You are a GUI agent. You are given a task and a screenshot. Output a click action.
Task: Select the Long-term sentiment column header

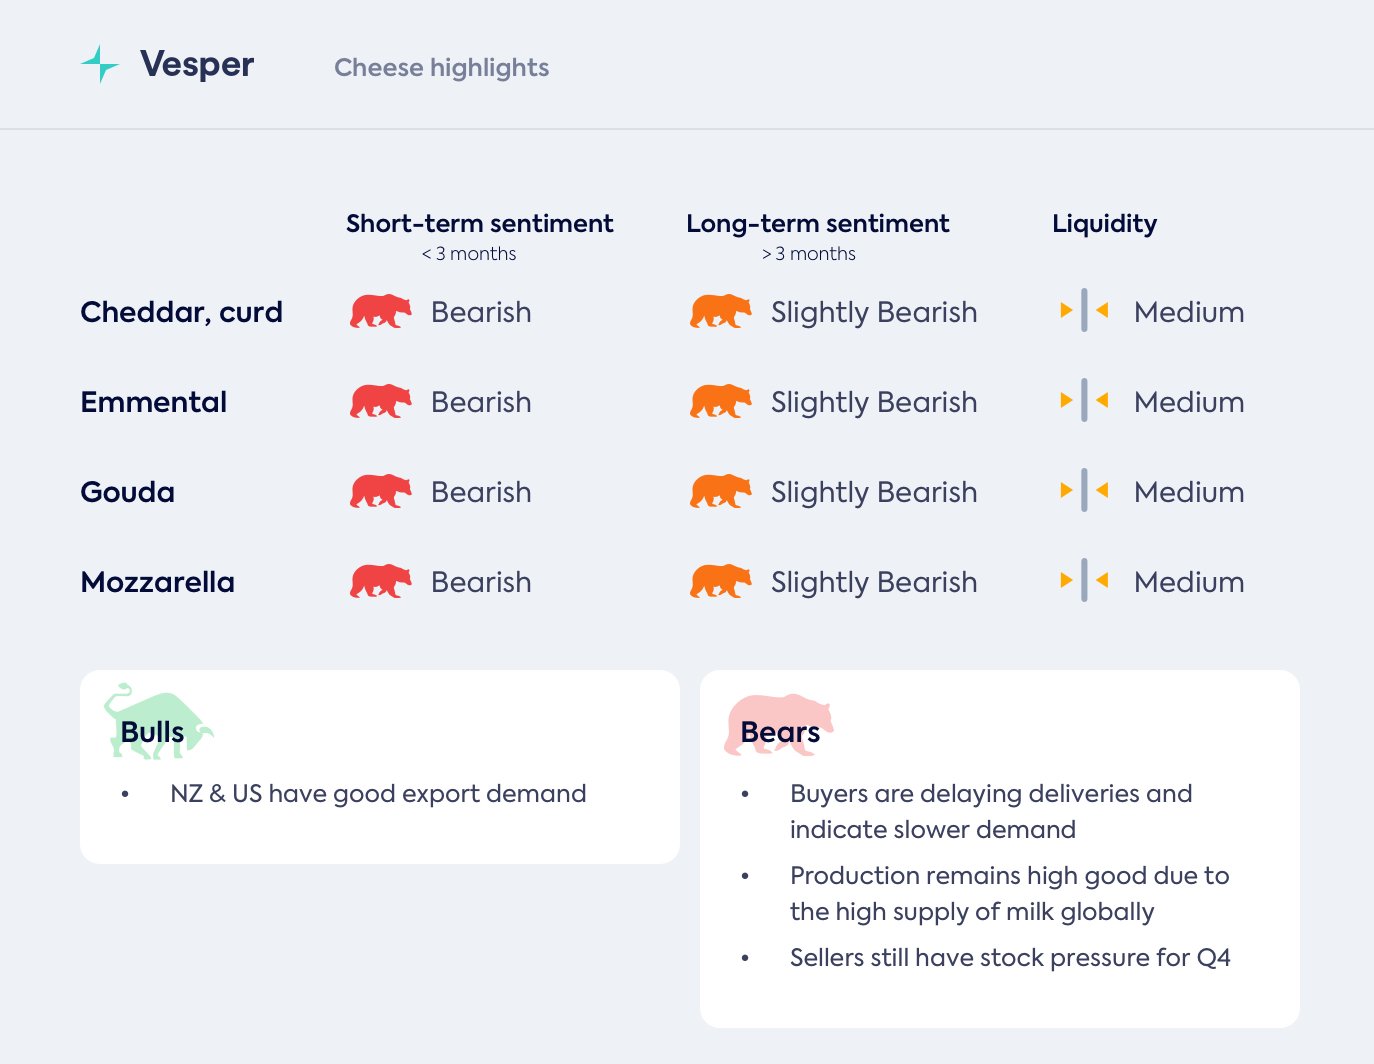coord(817,224)
